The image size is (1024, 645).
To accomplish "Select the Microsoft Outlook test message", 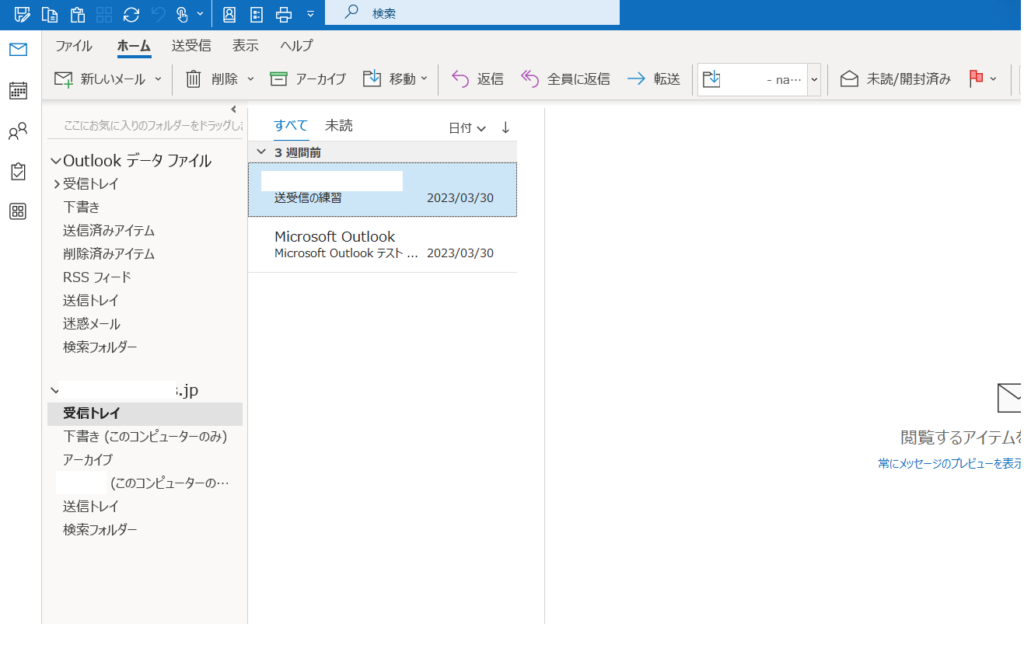I will (x=383, y=245).
